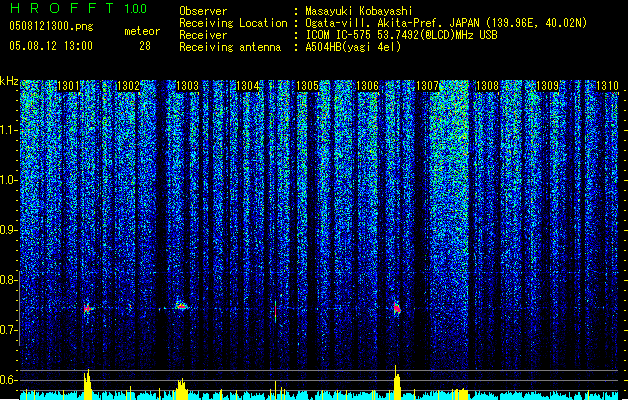Viewport: 629px width, 400px height.
Task: Click the A504HB(yagi 4el) antenna text
Action: click(353, 47)
